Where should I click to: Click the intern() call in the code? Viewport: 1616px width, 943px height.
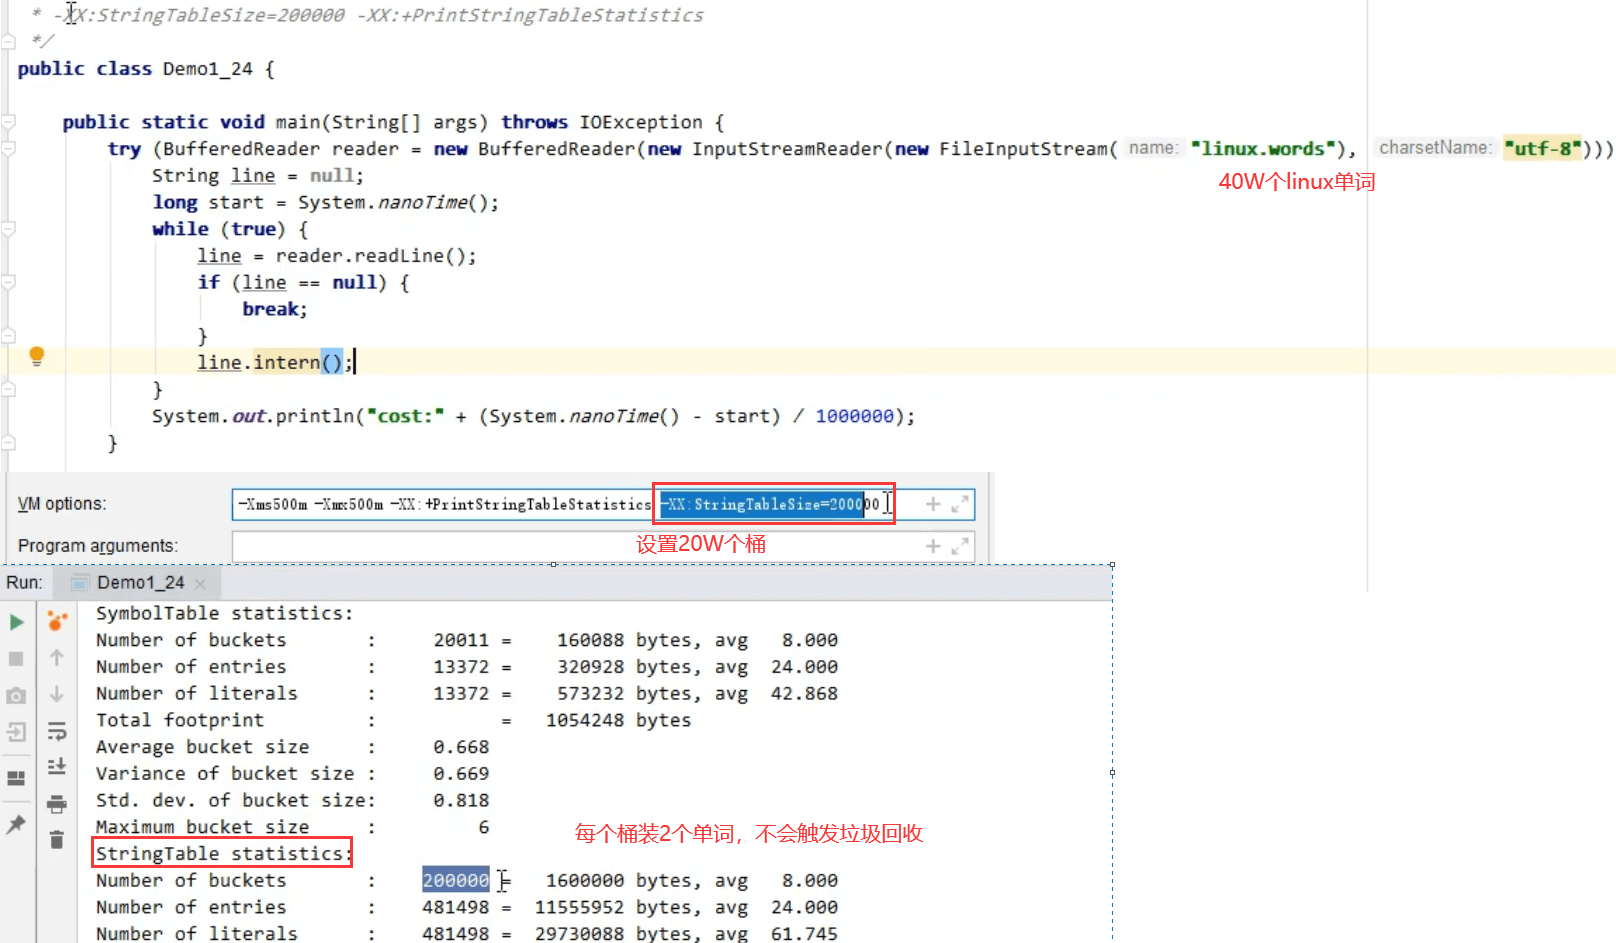click(x=297, y=362)
